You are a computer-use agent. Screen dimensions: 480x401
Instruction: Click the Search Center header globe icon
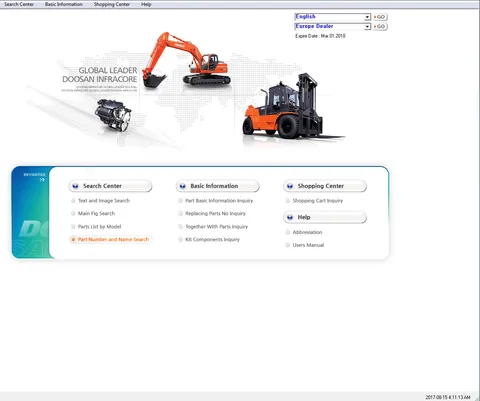75,186
